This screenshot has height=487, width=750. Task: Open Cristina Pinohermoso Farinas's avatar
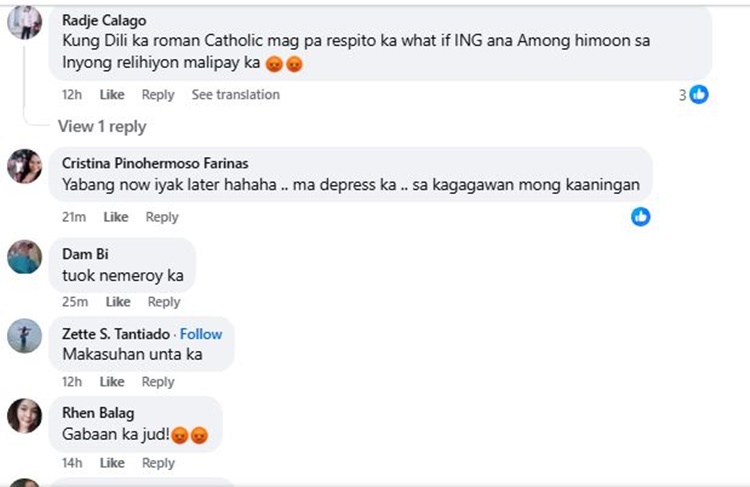[24, 166]
